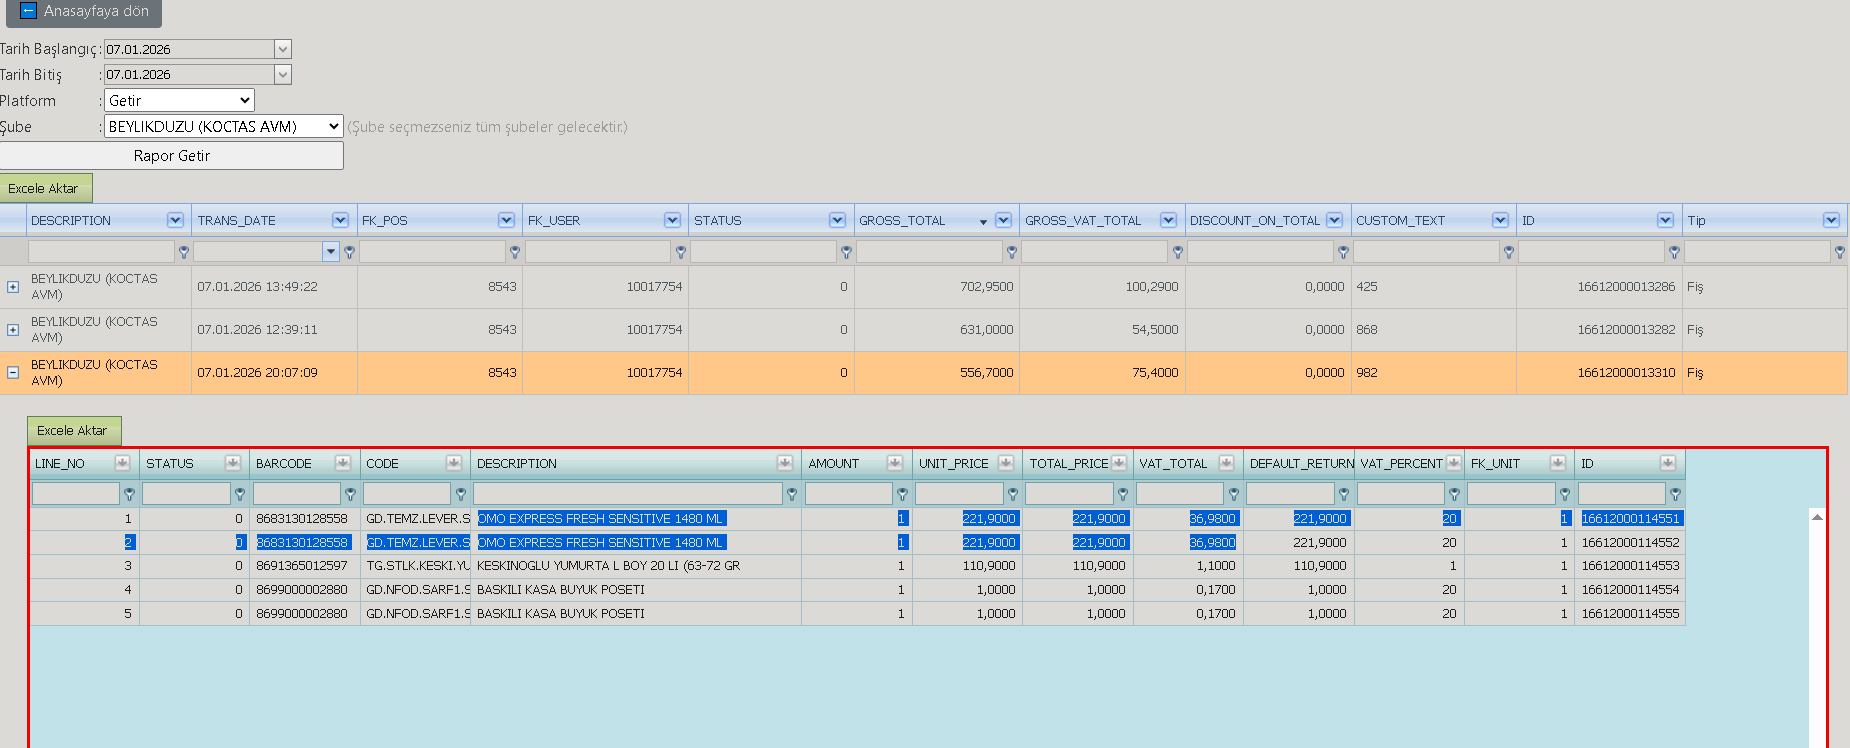Open the Şube branch dropdown
Screen dimensions: 1850x748
[224, 126]
